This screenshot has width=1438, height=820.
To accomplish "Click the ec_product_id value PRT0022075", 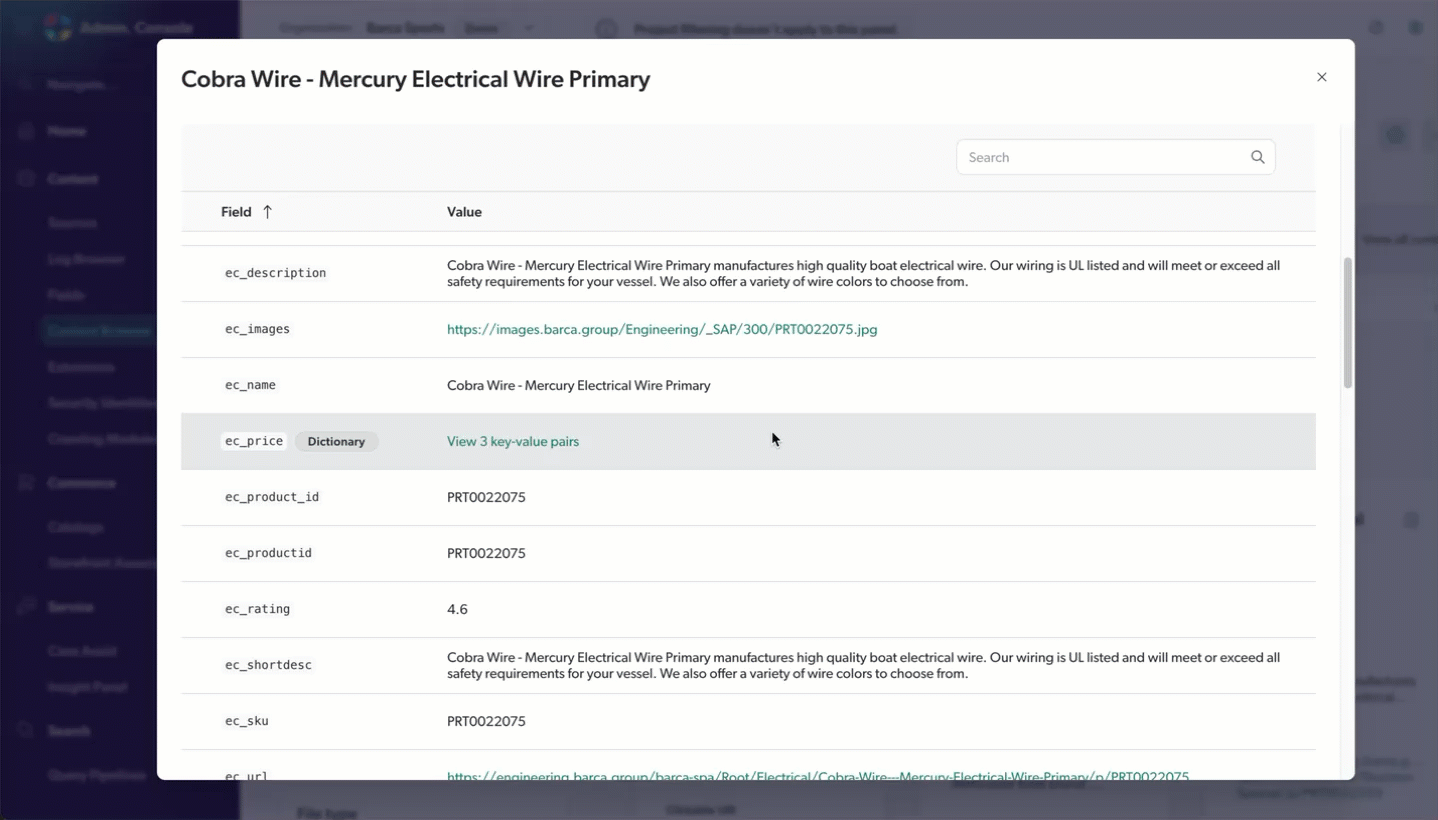I will [486, 497].
